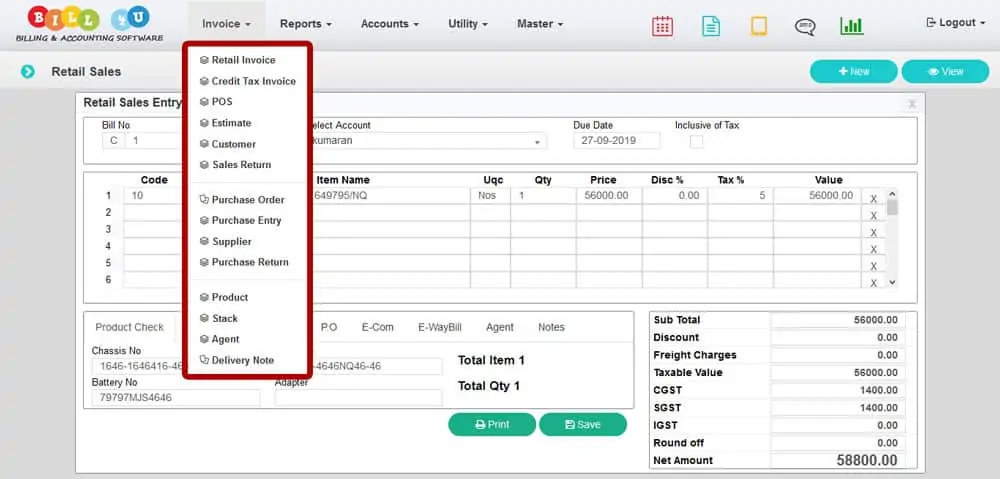Click the Chassis No input field
The image size is (1000, 479).
[x=137, y=366]
